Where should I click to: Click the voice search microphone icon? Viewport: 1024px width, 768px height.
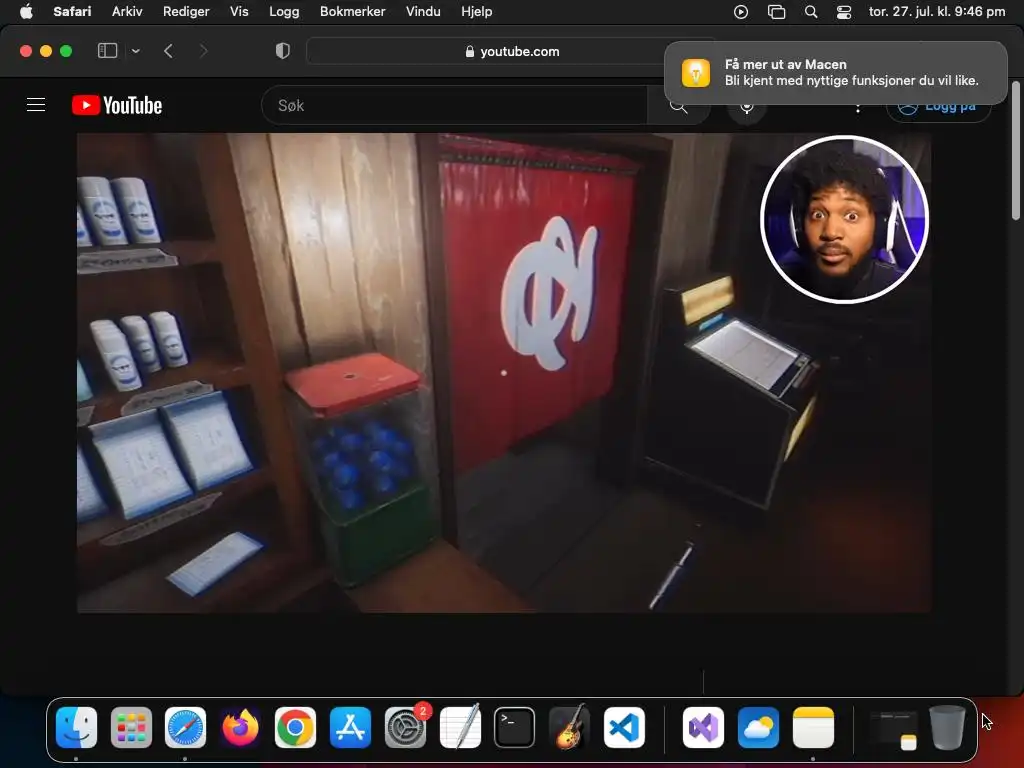(746, 107)
